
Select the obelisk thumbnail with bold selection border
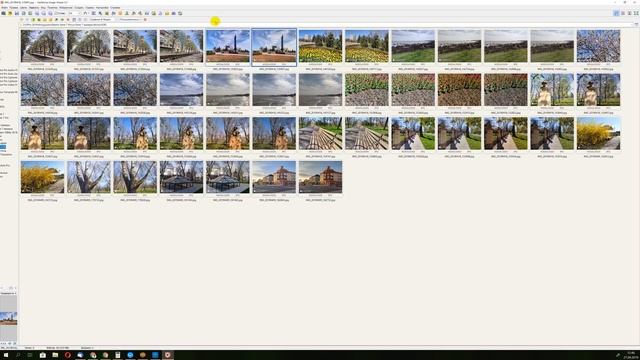274,46
